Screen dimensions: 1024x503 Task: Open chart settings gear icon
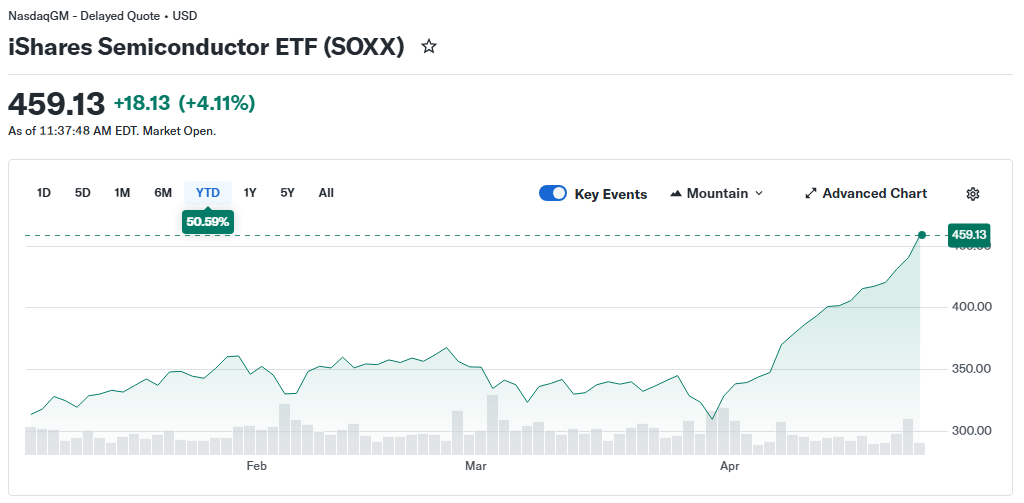coord(973,194)
